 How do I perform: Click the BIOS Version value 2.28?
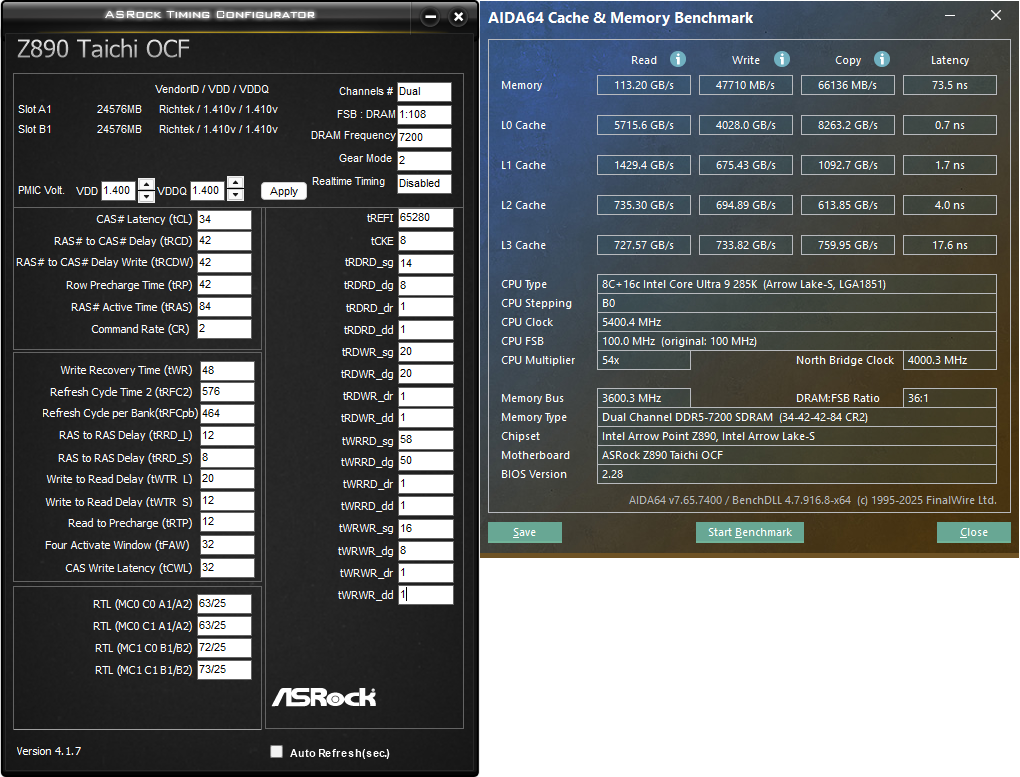tap(797, 474)
